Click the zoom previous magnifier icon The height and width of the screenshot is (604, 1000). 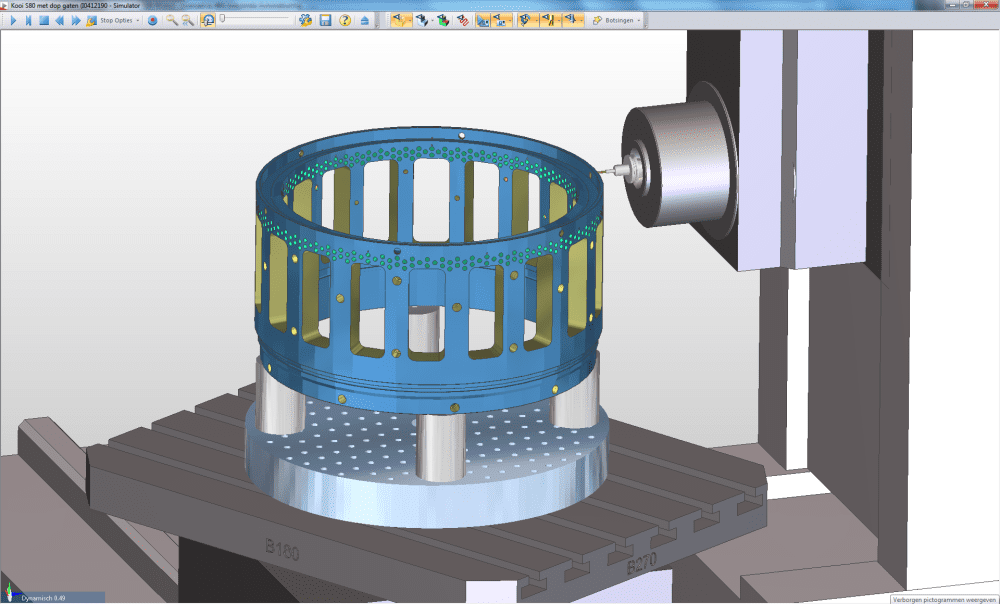188,20
